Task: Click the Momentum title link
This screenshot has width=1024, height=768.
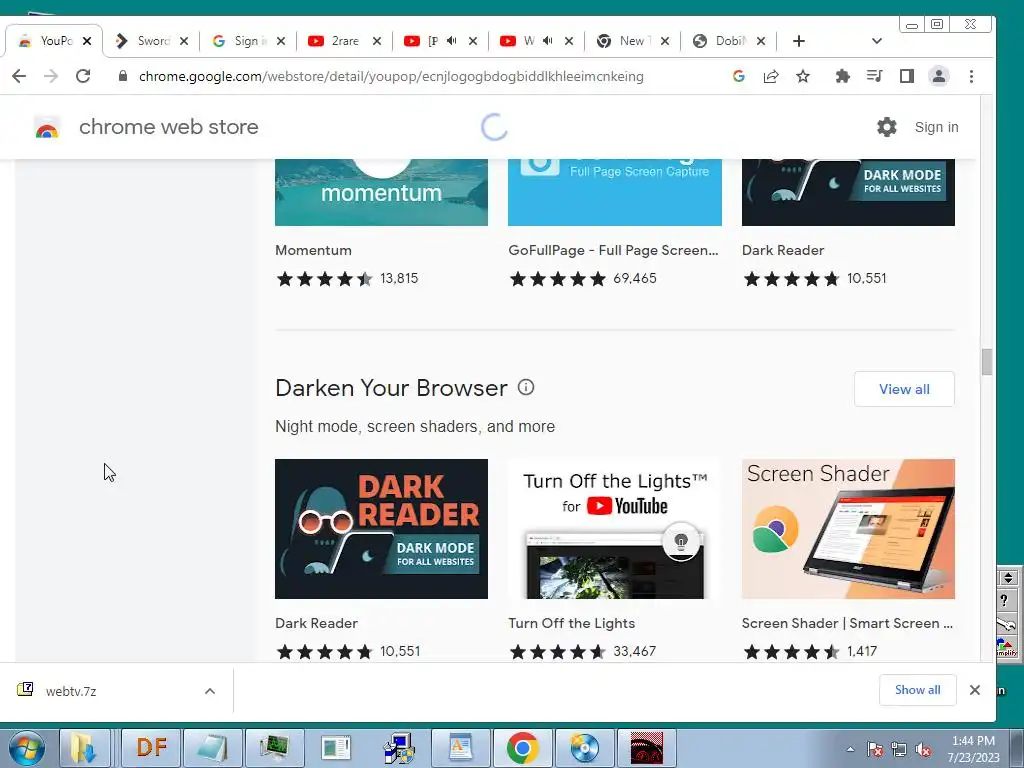Action: [x=313, y=250]
